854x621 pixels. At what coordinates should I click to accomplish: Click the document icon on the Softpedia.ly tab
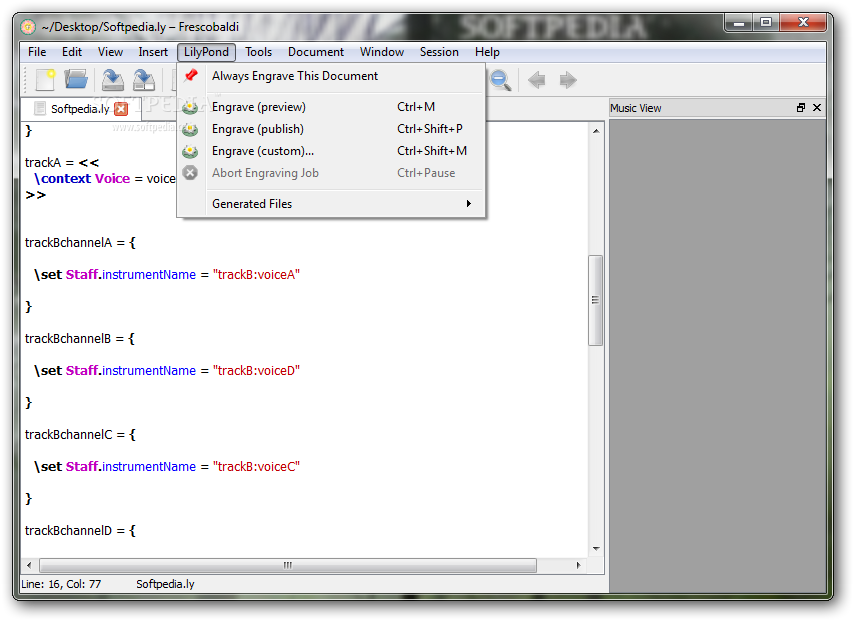[40, 108]
